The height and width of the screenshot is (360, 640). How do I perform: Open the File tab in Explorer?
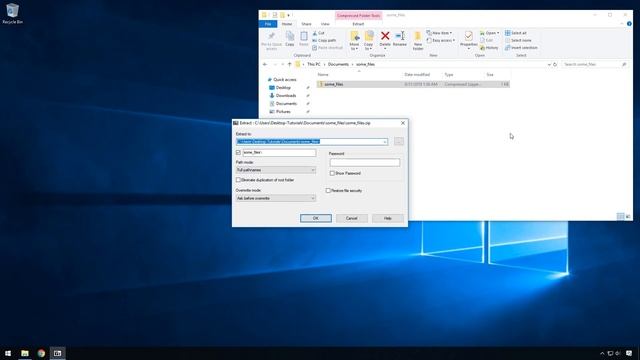268,24
